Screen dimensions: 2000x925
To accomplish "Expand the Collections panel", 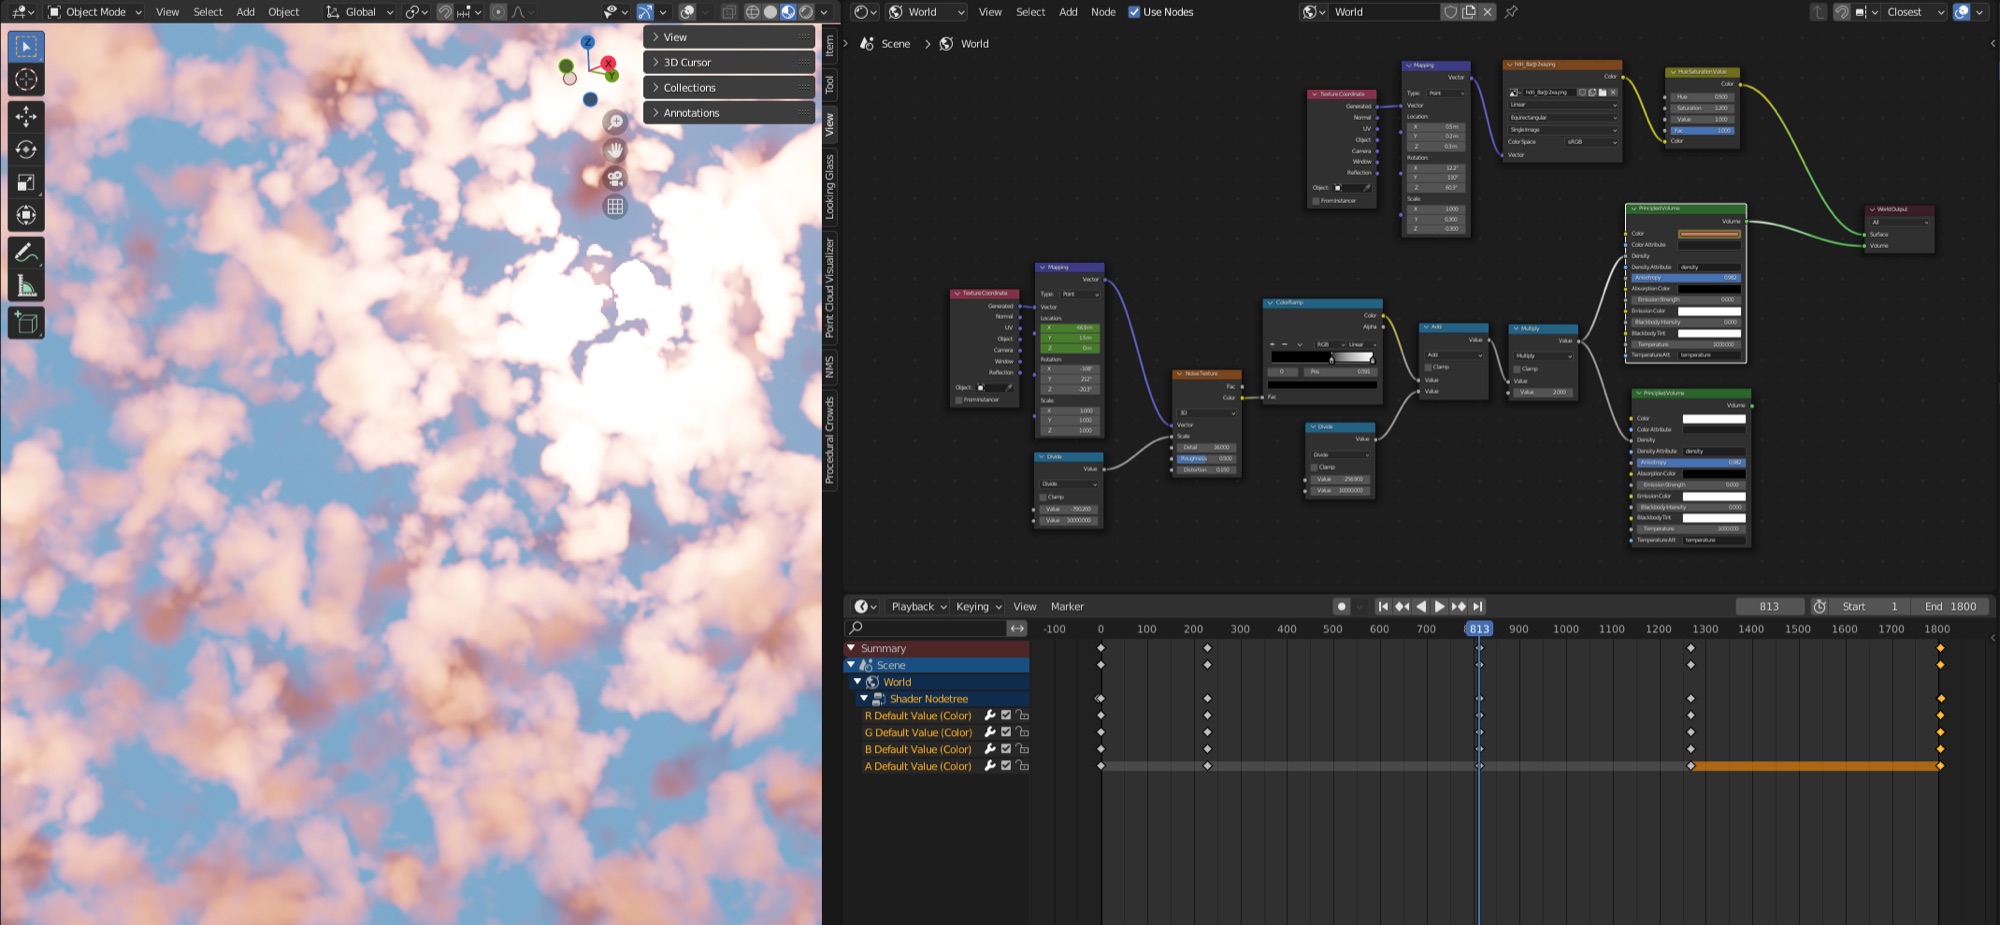I will [x=730, y=88].
